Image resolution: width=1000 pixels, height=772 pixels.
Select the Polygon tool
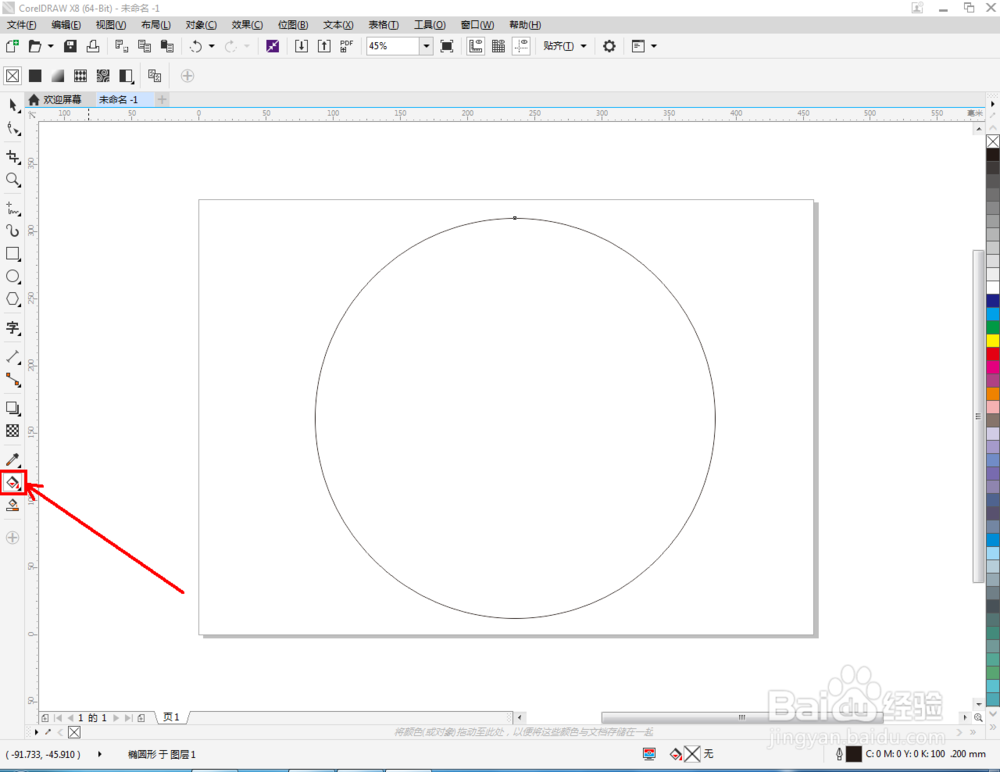(x=13, y=299)
